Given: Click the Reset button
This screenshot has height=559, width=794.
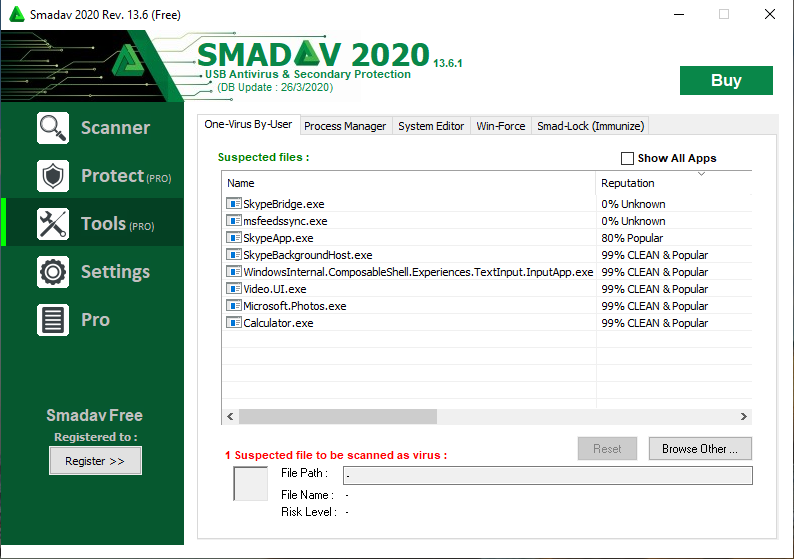Looking at the screenshot, I should (x=607, y=449).
